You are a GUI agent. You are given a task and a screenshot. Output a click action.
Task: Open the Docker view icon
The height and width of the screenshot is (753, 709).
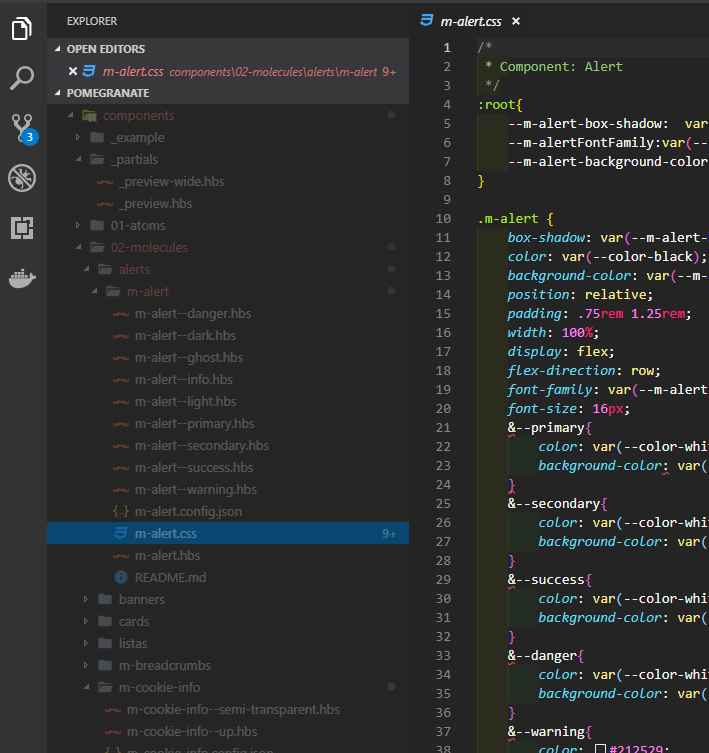22,278
